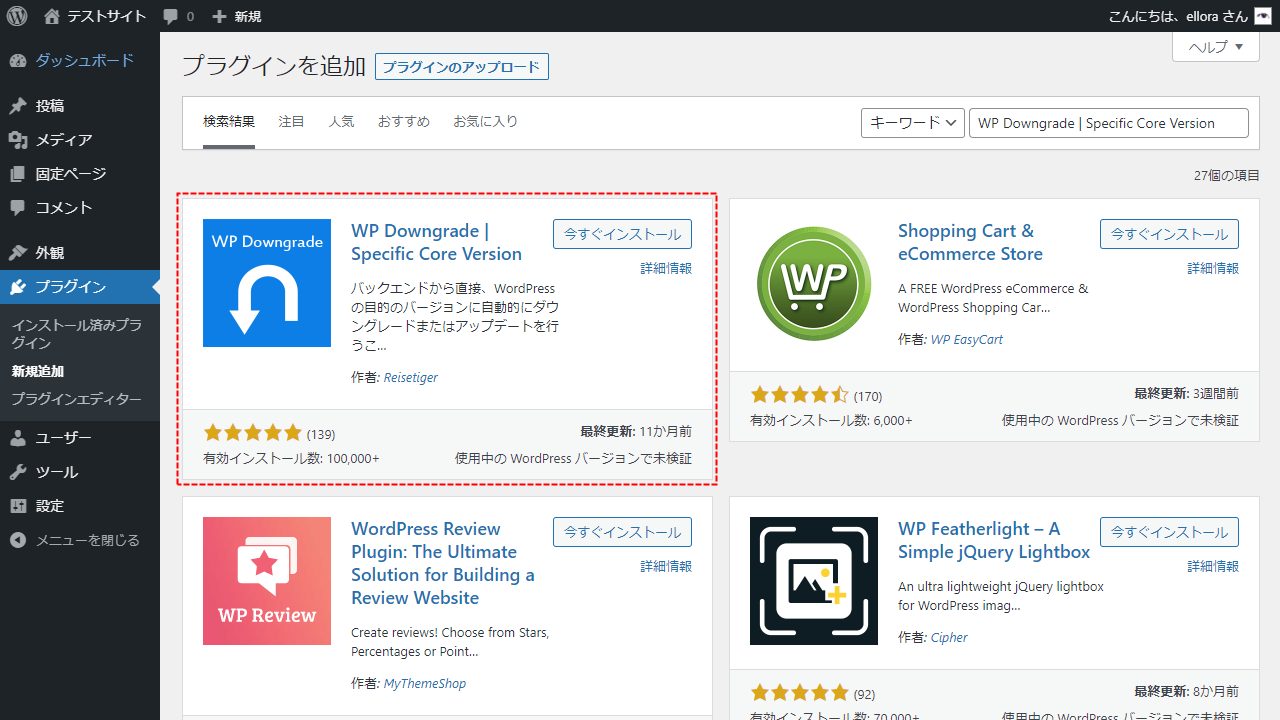Open 詳細情報 for WP Downgrade
Viewport: 1280px width, 720px height.
(x=666, y=268)
